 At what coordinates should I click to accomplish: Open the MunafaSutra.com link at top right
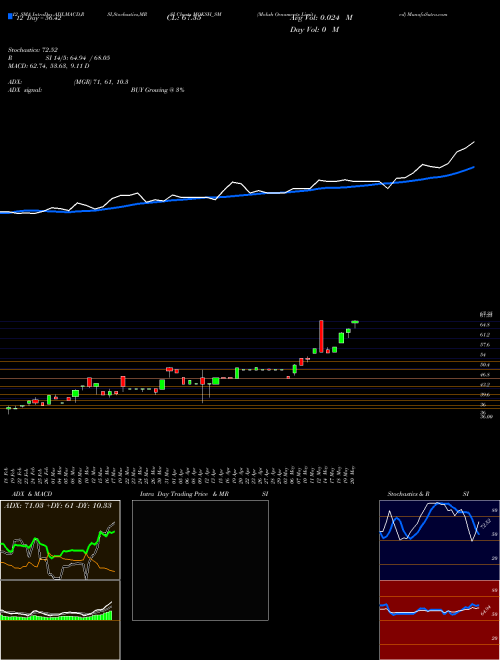[422, 14]
